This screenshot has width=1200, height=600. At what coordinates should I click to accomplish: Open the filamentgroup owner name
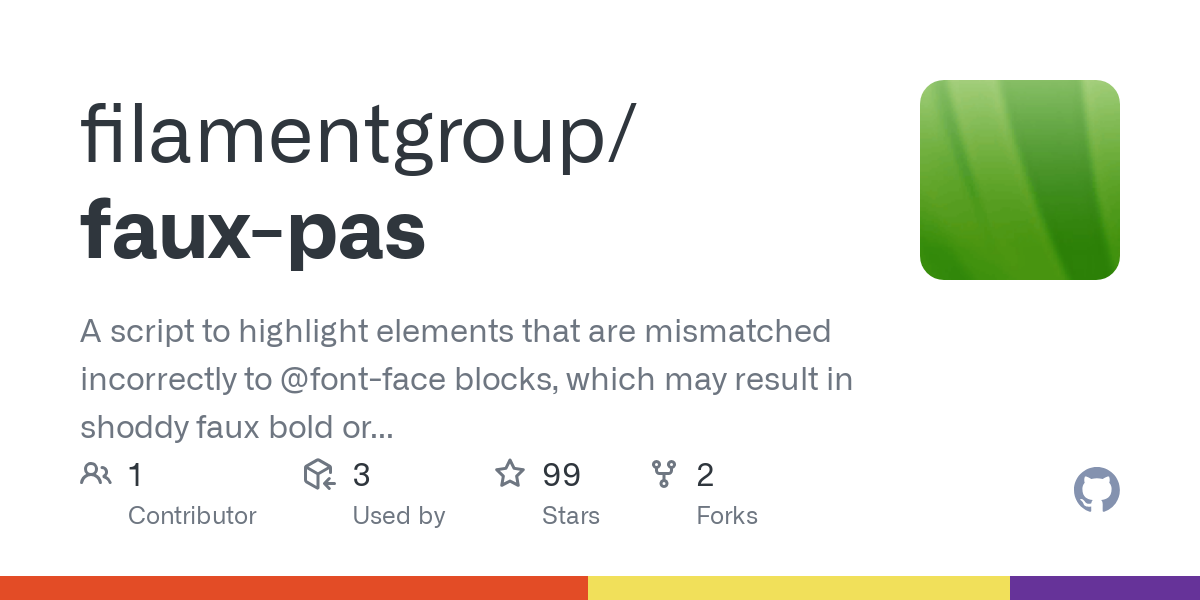point(355,135)
